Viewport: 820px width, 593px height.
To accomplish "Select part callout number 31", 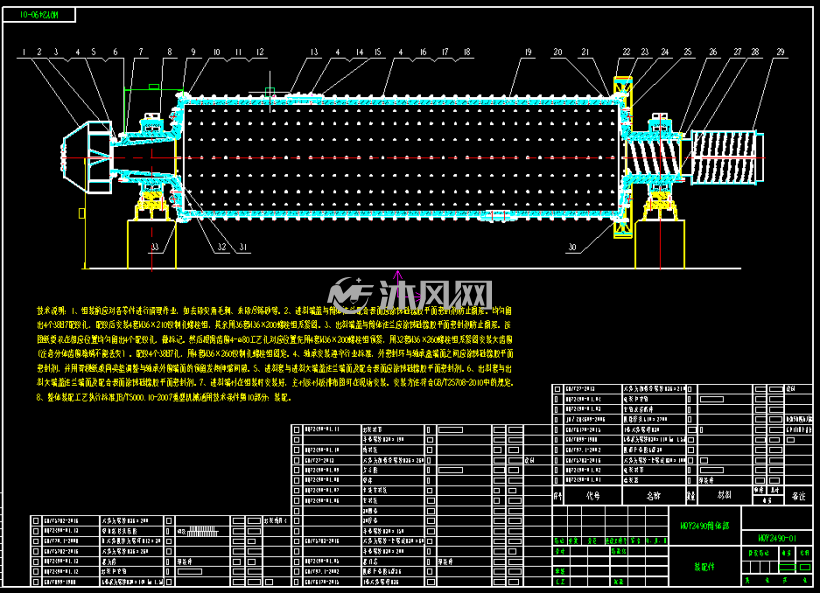I will coord(243,247).
